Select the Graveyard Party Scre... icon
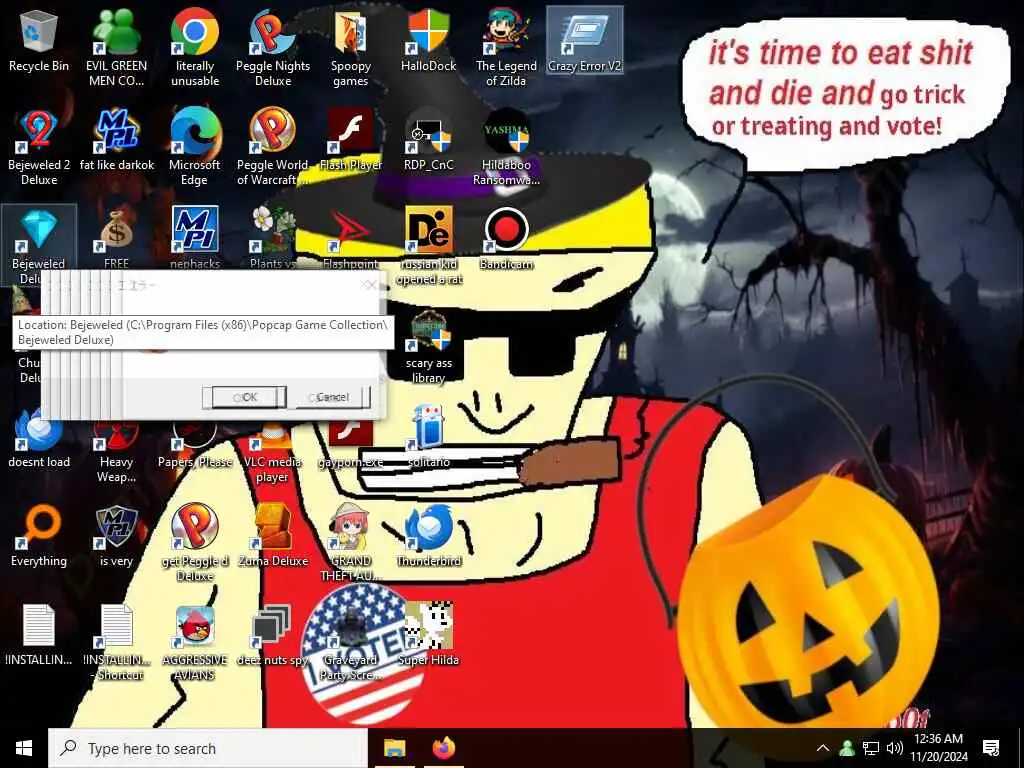Screen dimensions: 1024x768 coord(351,643)
